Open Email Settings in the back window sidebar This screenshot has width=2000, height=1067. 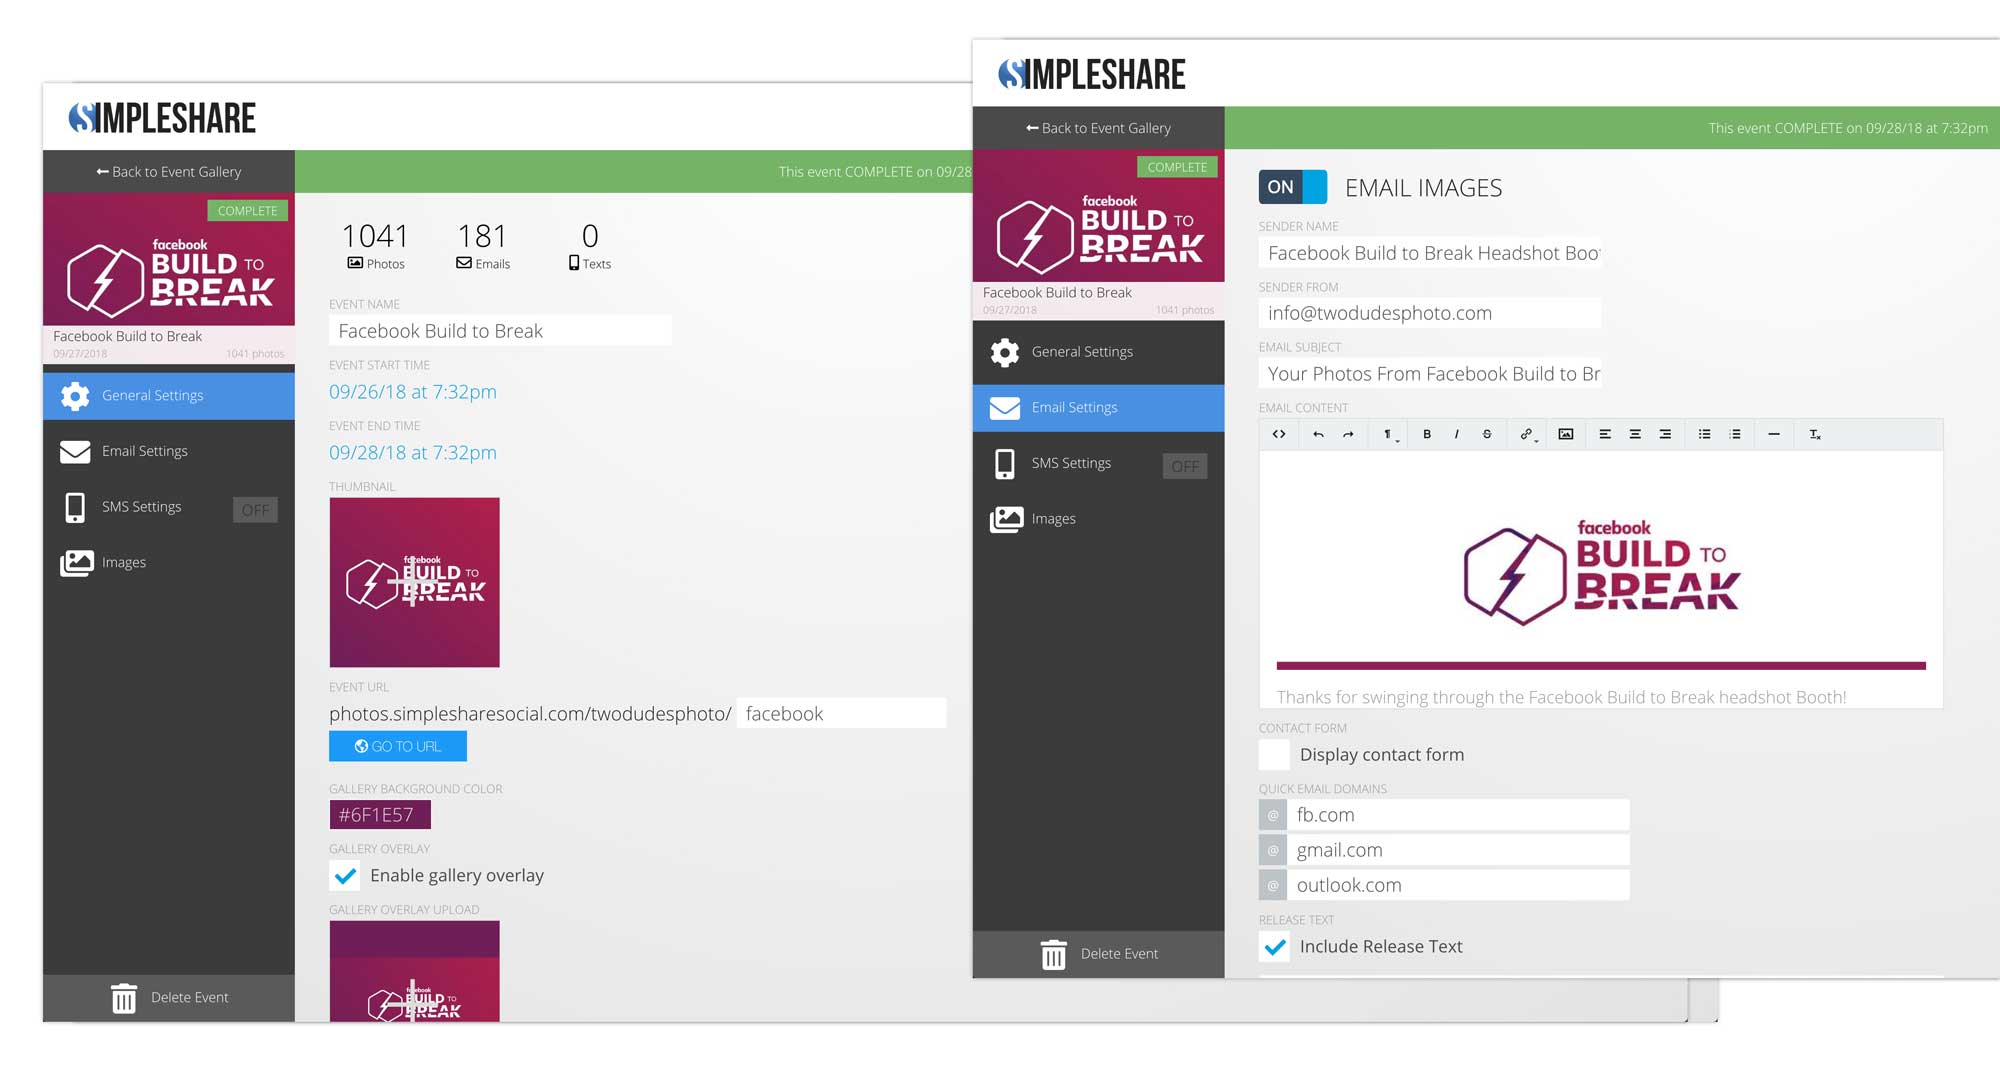[x=169, y=451]
